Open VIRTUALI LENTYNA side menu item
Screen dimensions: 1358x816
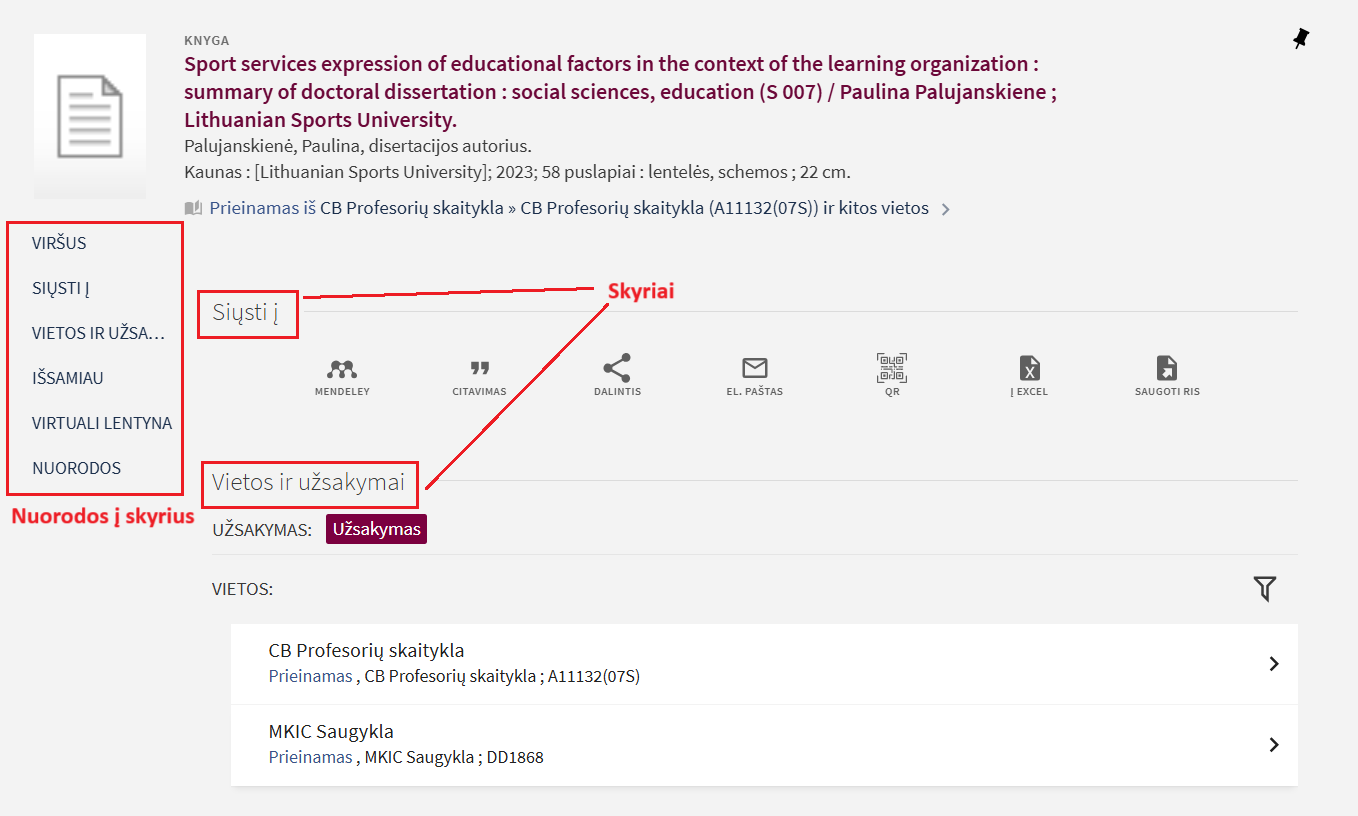pyautogui.click(x=102, y=423)
